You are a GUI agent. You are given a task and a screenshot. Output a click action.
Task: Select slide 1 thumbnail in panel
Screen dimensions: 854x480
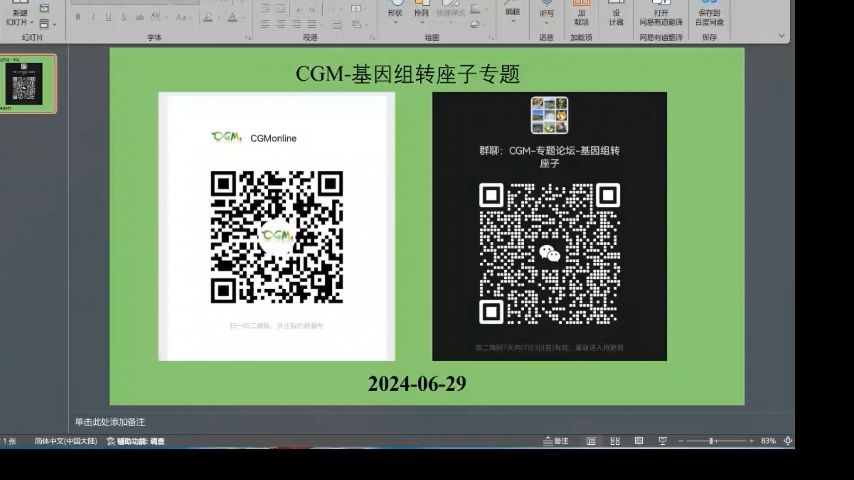click(x=27, y=83)
